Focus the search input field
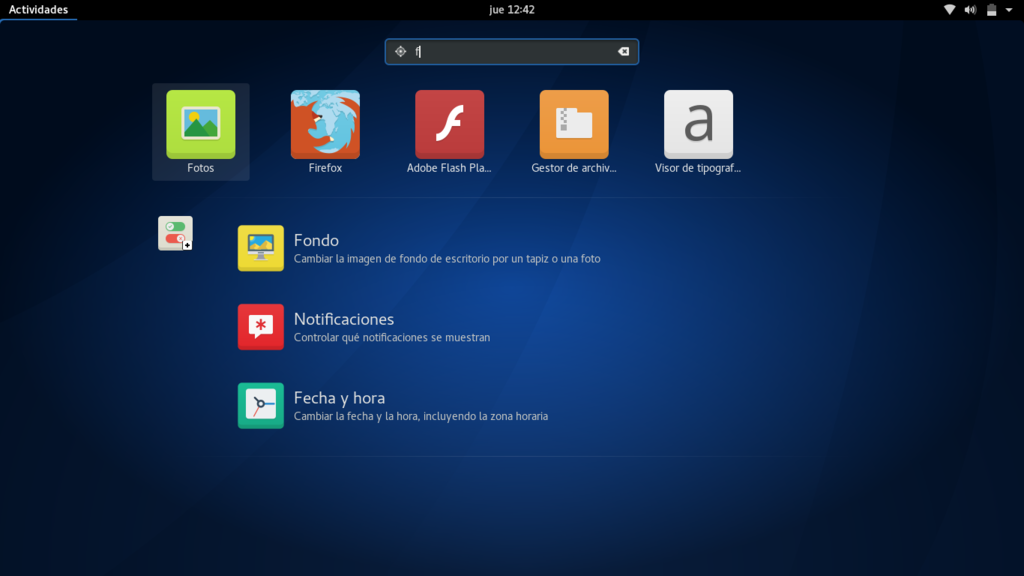This screenshot has height=576, width=1024. (x=512, y=52)
